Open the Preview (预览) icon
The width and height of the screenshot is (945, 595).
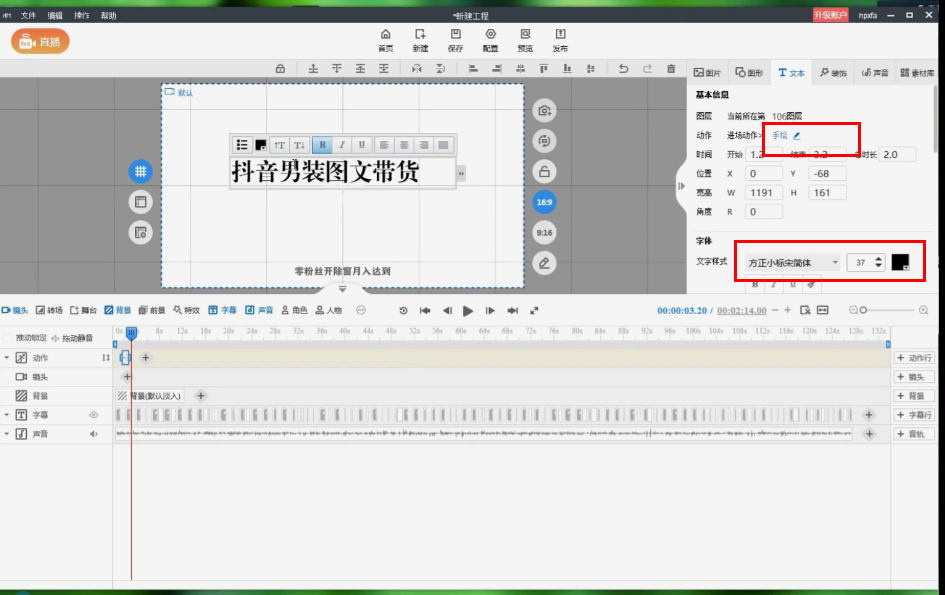click(526, 40)
